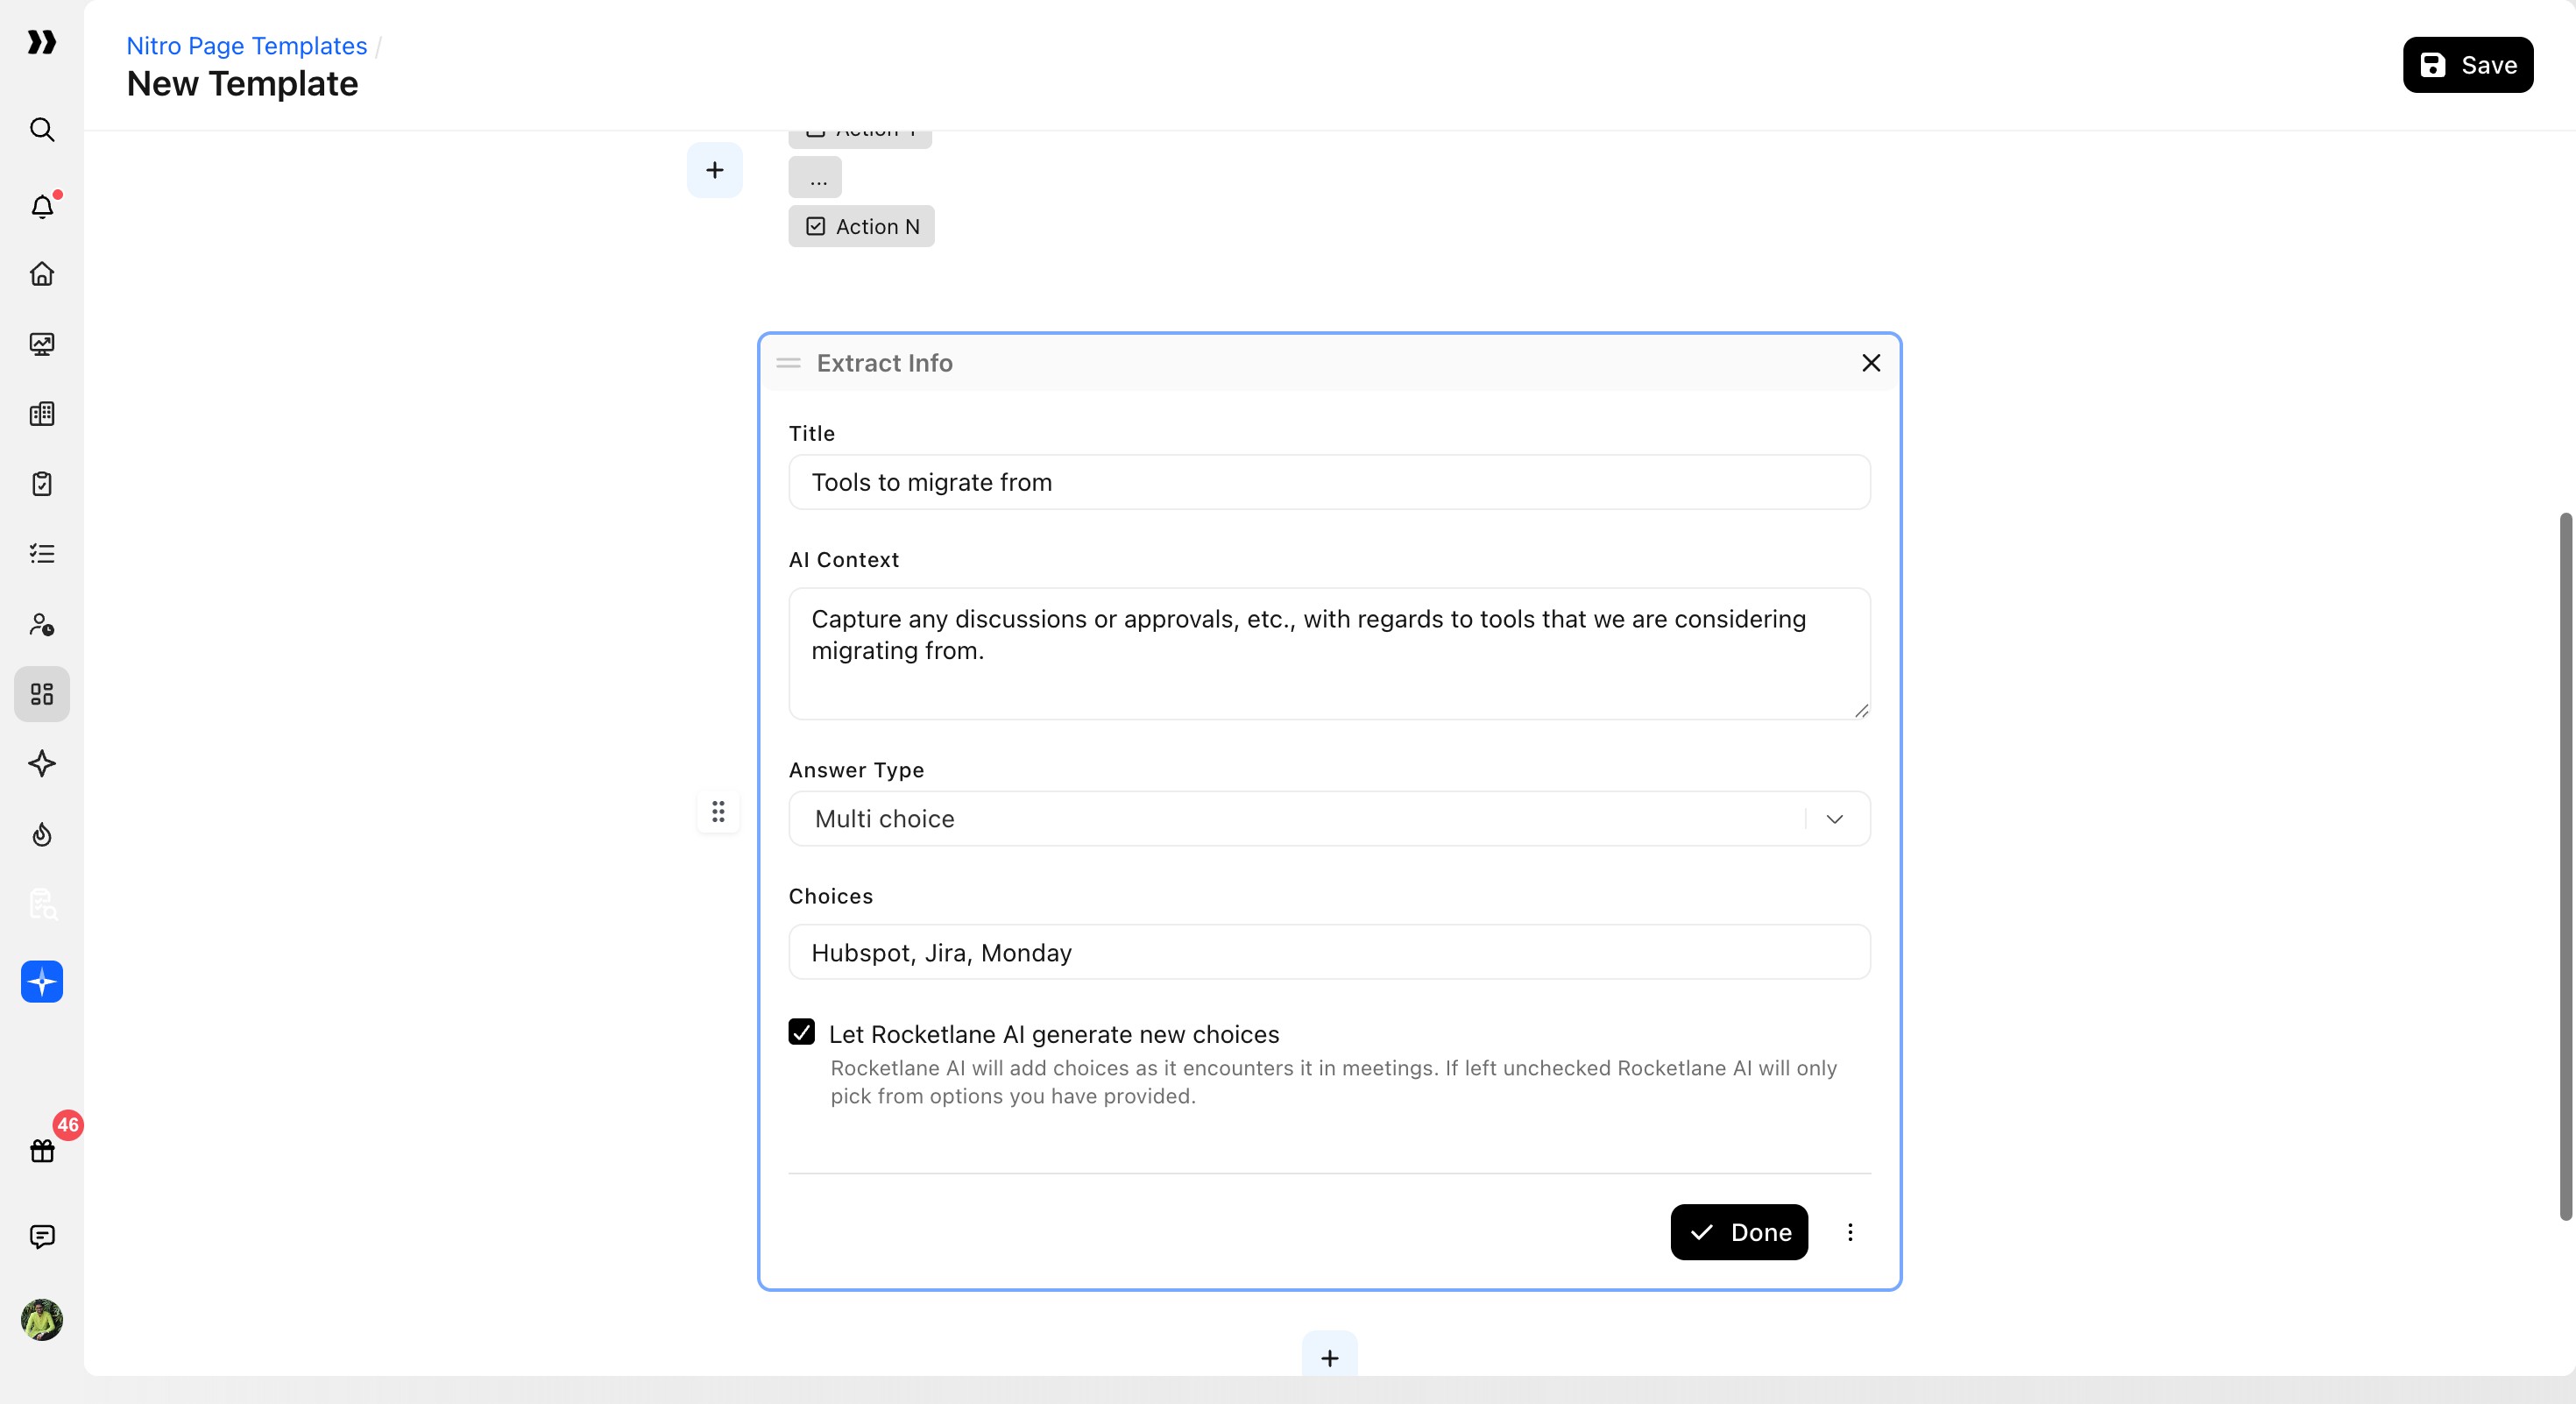The width and height of the screenshot is (2576, 1404).
Task: Open the user avatar profile
Action: tap(42, 1320)
